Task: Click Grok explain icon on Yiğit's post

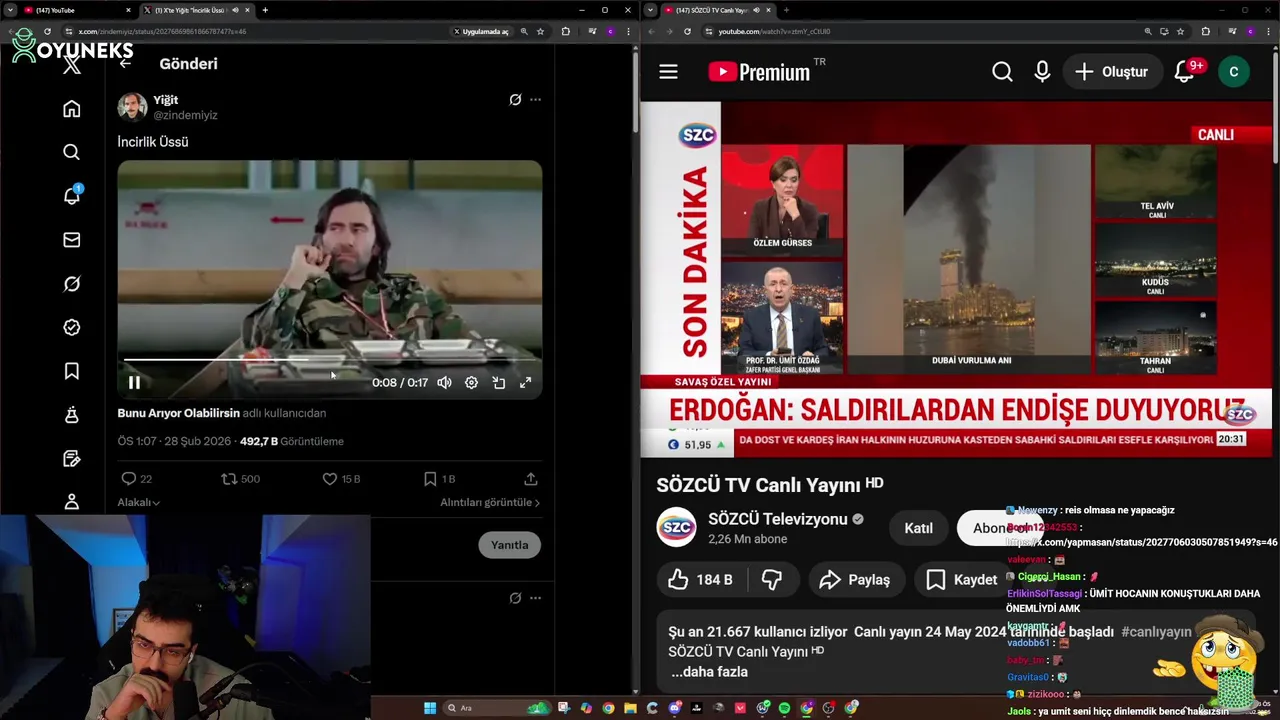Action: [515, 100]
